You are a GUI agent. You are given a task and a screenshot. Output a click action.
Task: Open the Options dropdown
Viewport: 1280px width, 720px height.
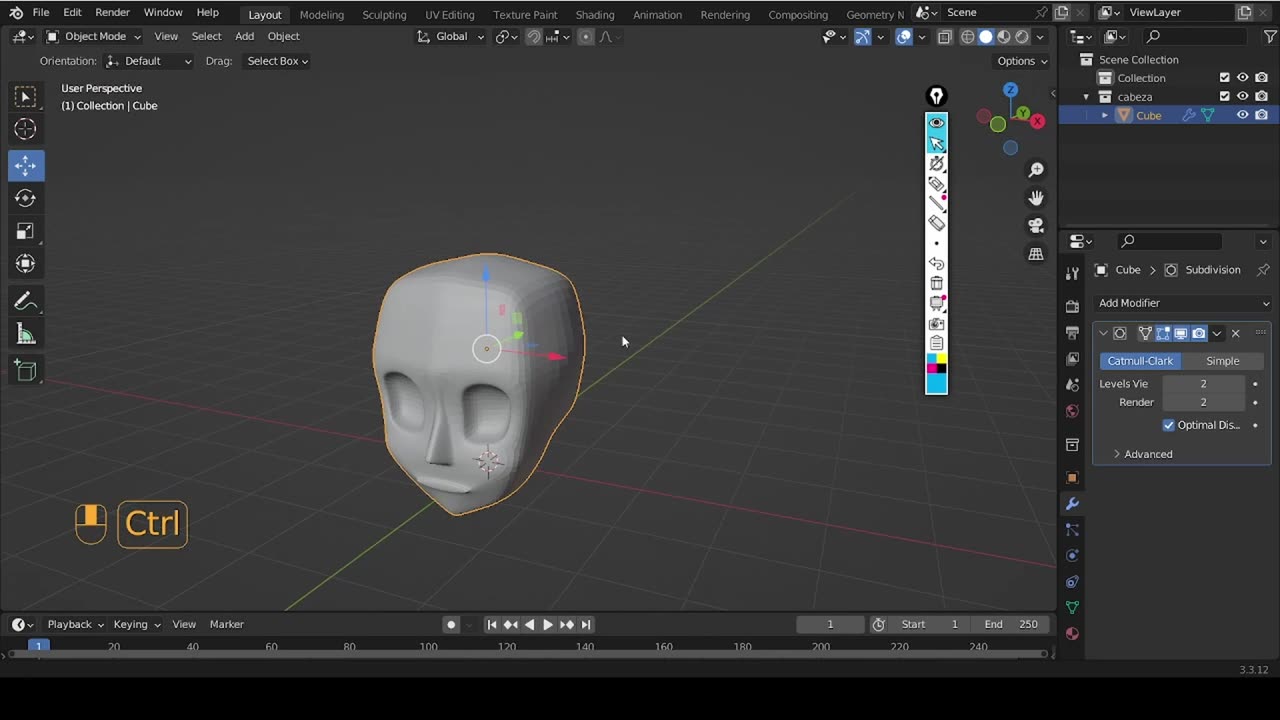coord(1022,61)
